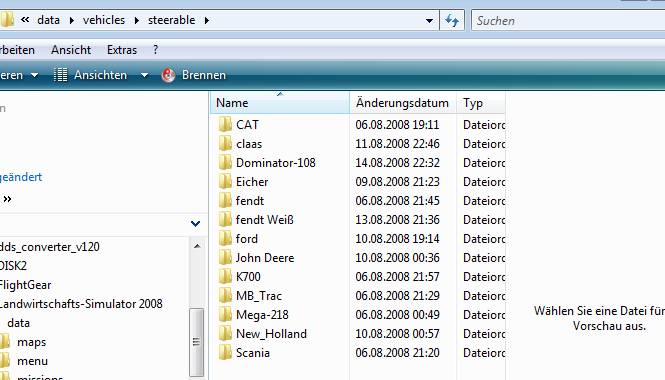Click the folder tree scroll up arrow
The height and width of the screenshot is (380, 665).
[197, 246]
